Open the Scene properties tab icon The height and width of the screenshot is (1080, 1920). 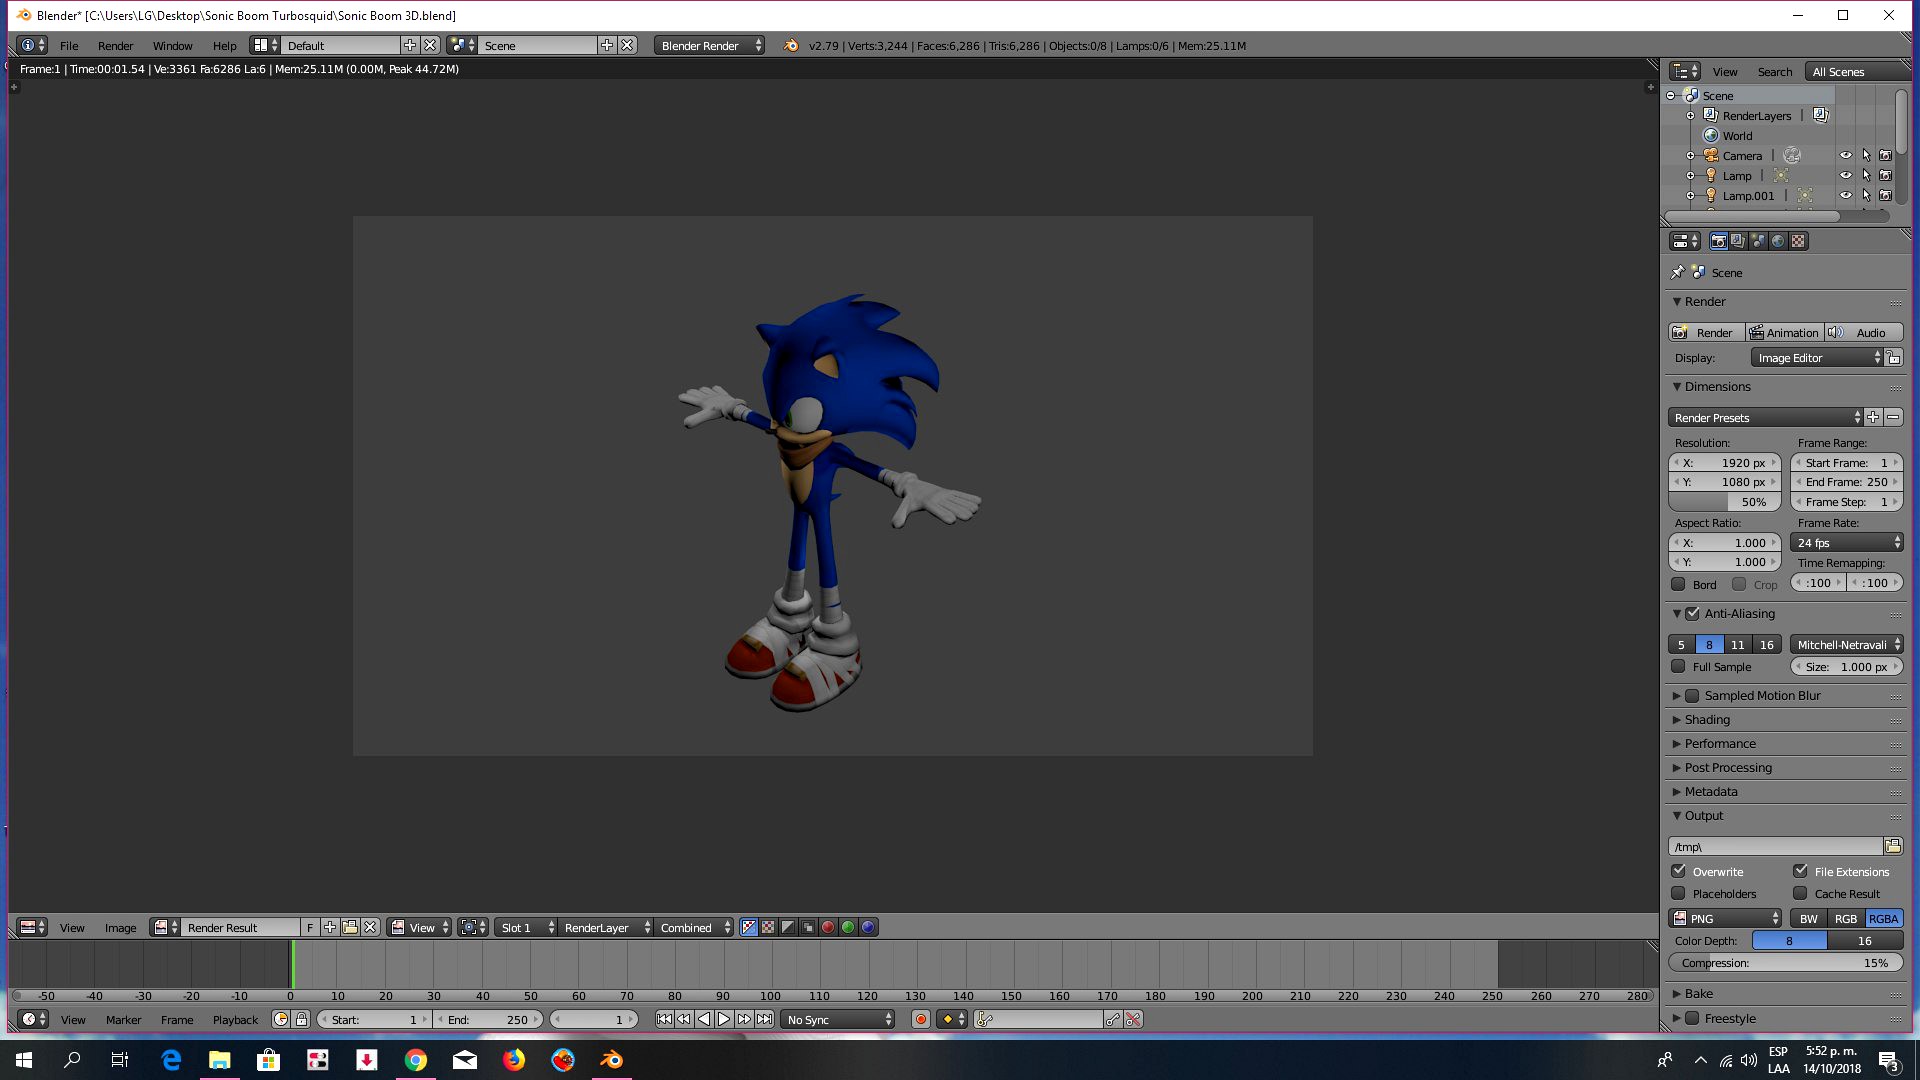[x=1758, y=241]
